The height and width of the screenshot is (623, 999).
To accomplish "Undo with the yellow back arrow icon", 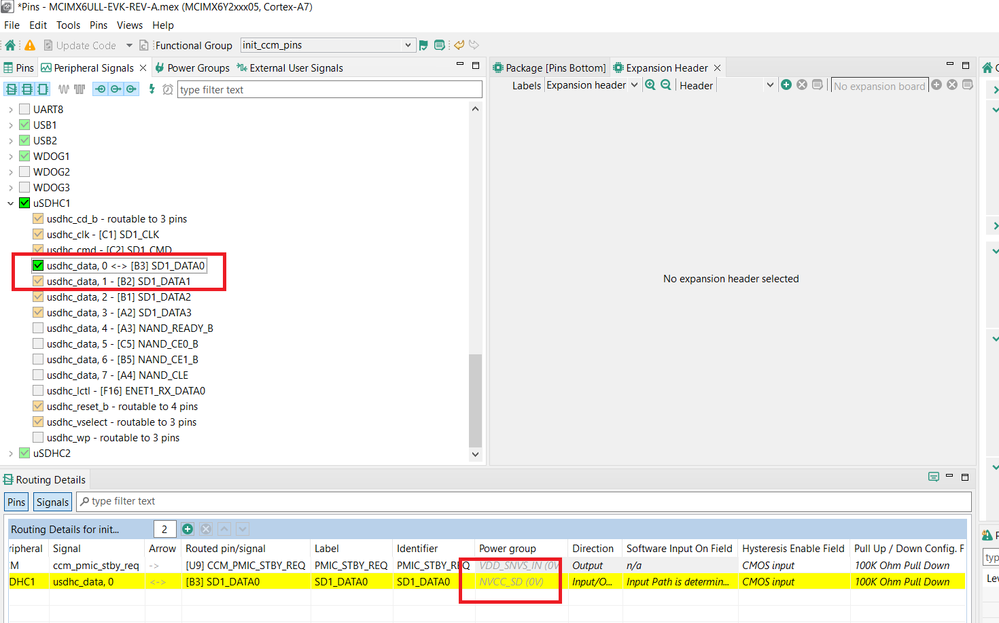I will (x=459, y=45).
